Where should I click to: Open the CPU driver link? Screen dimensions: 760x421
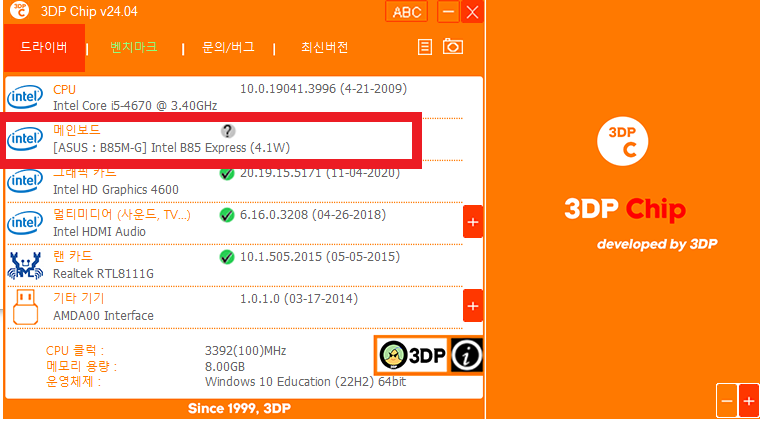(64, 90)
